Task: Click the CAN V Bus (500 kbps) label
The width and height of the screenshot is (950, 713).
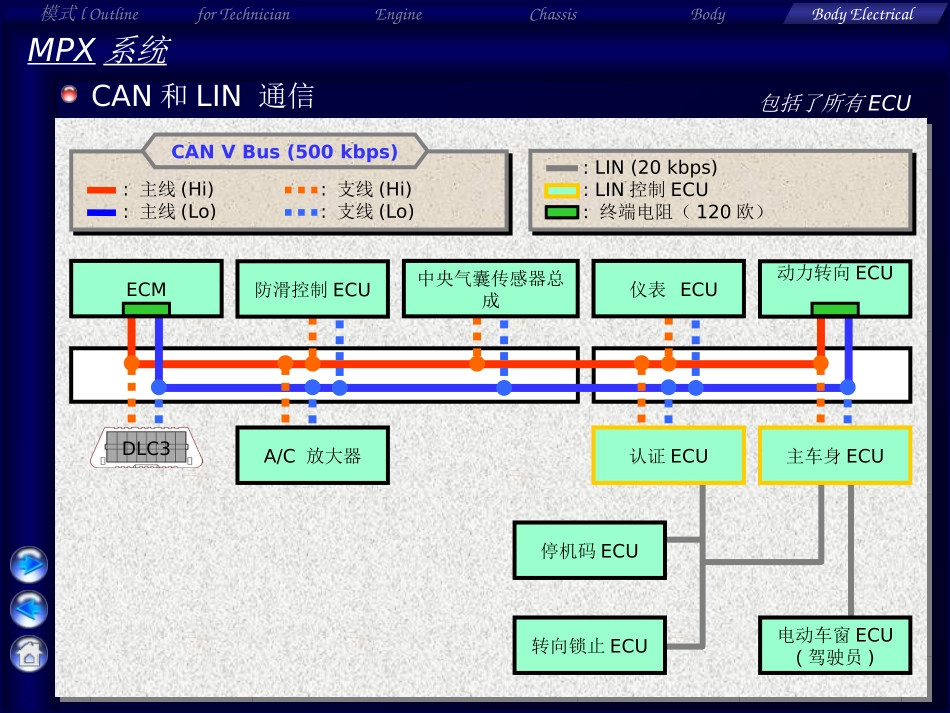Action: click(x=284, y=152)
